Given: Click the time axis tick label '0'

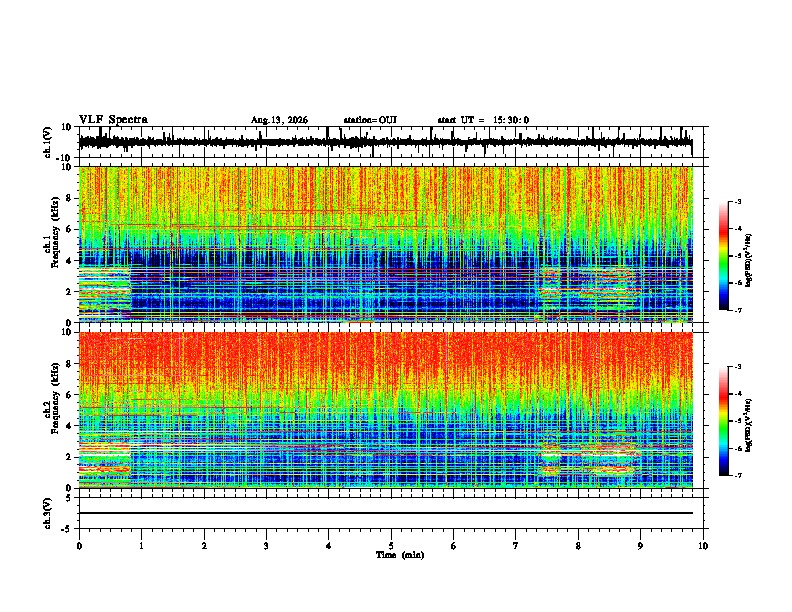Looking at the screenshot, I should pyautogui.click(x=79, y=546).
